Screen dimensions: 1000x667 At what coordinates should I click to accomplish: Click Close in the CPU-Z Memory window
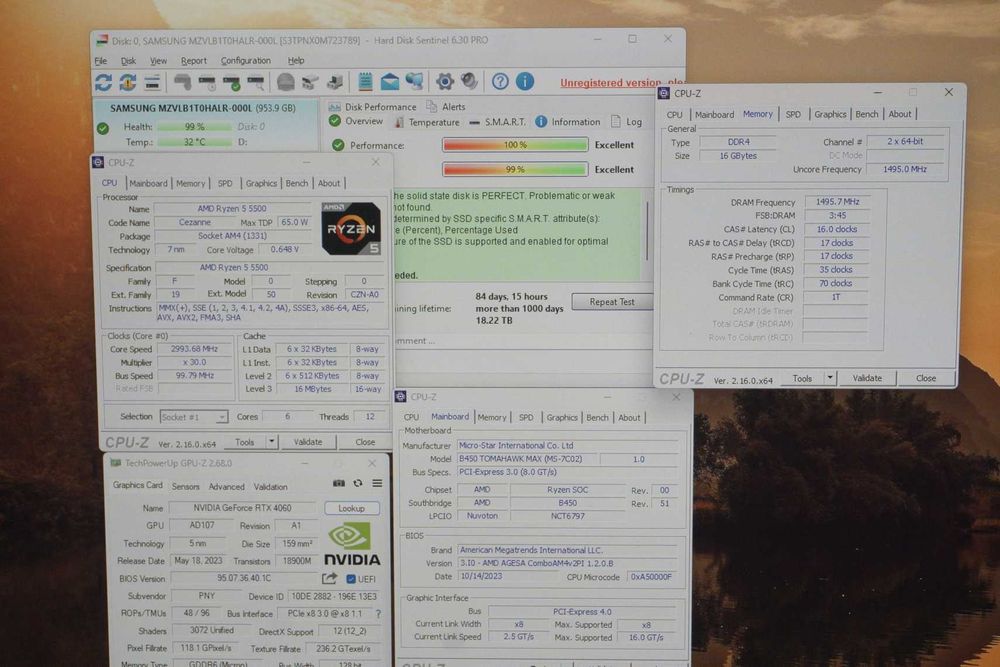click(926, 378)
